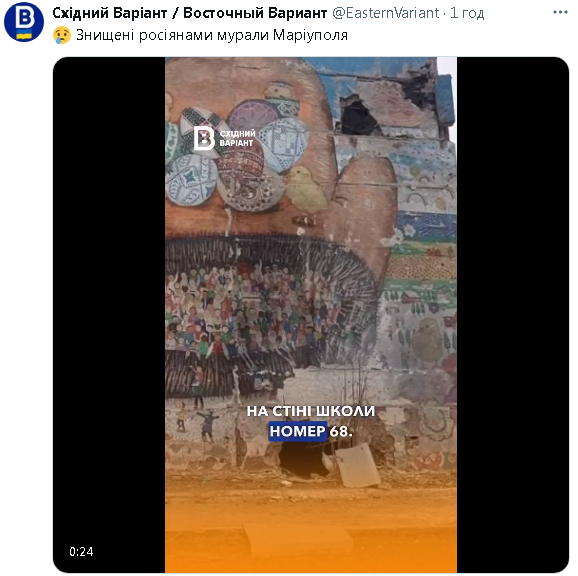This screenshot has height=576, width=578.
Task: Open the tweet's three-dot more menu
Action: [560, 13]
